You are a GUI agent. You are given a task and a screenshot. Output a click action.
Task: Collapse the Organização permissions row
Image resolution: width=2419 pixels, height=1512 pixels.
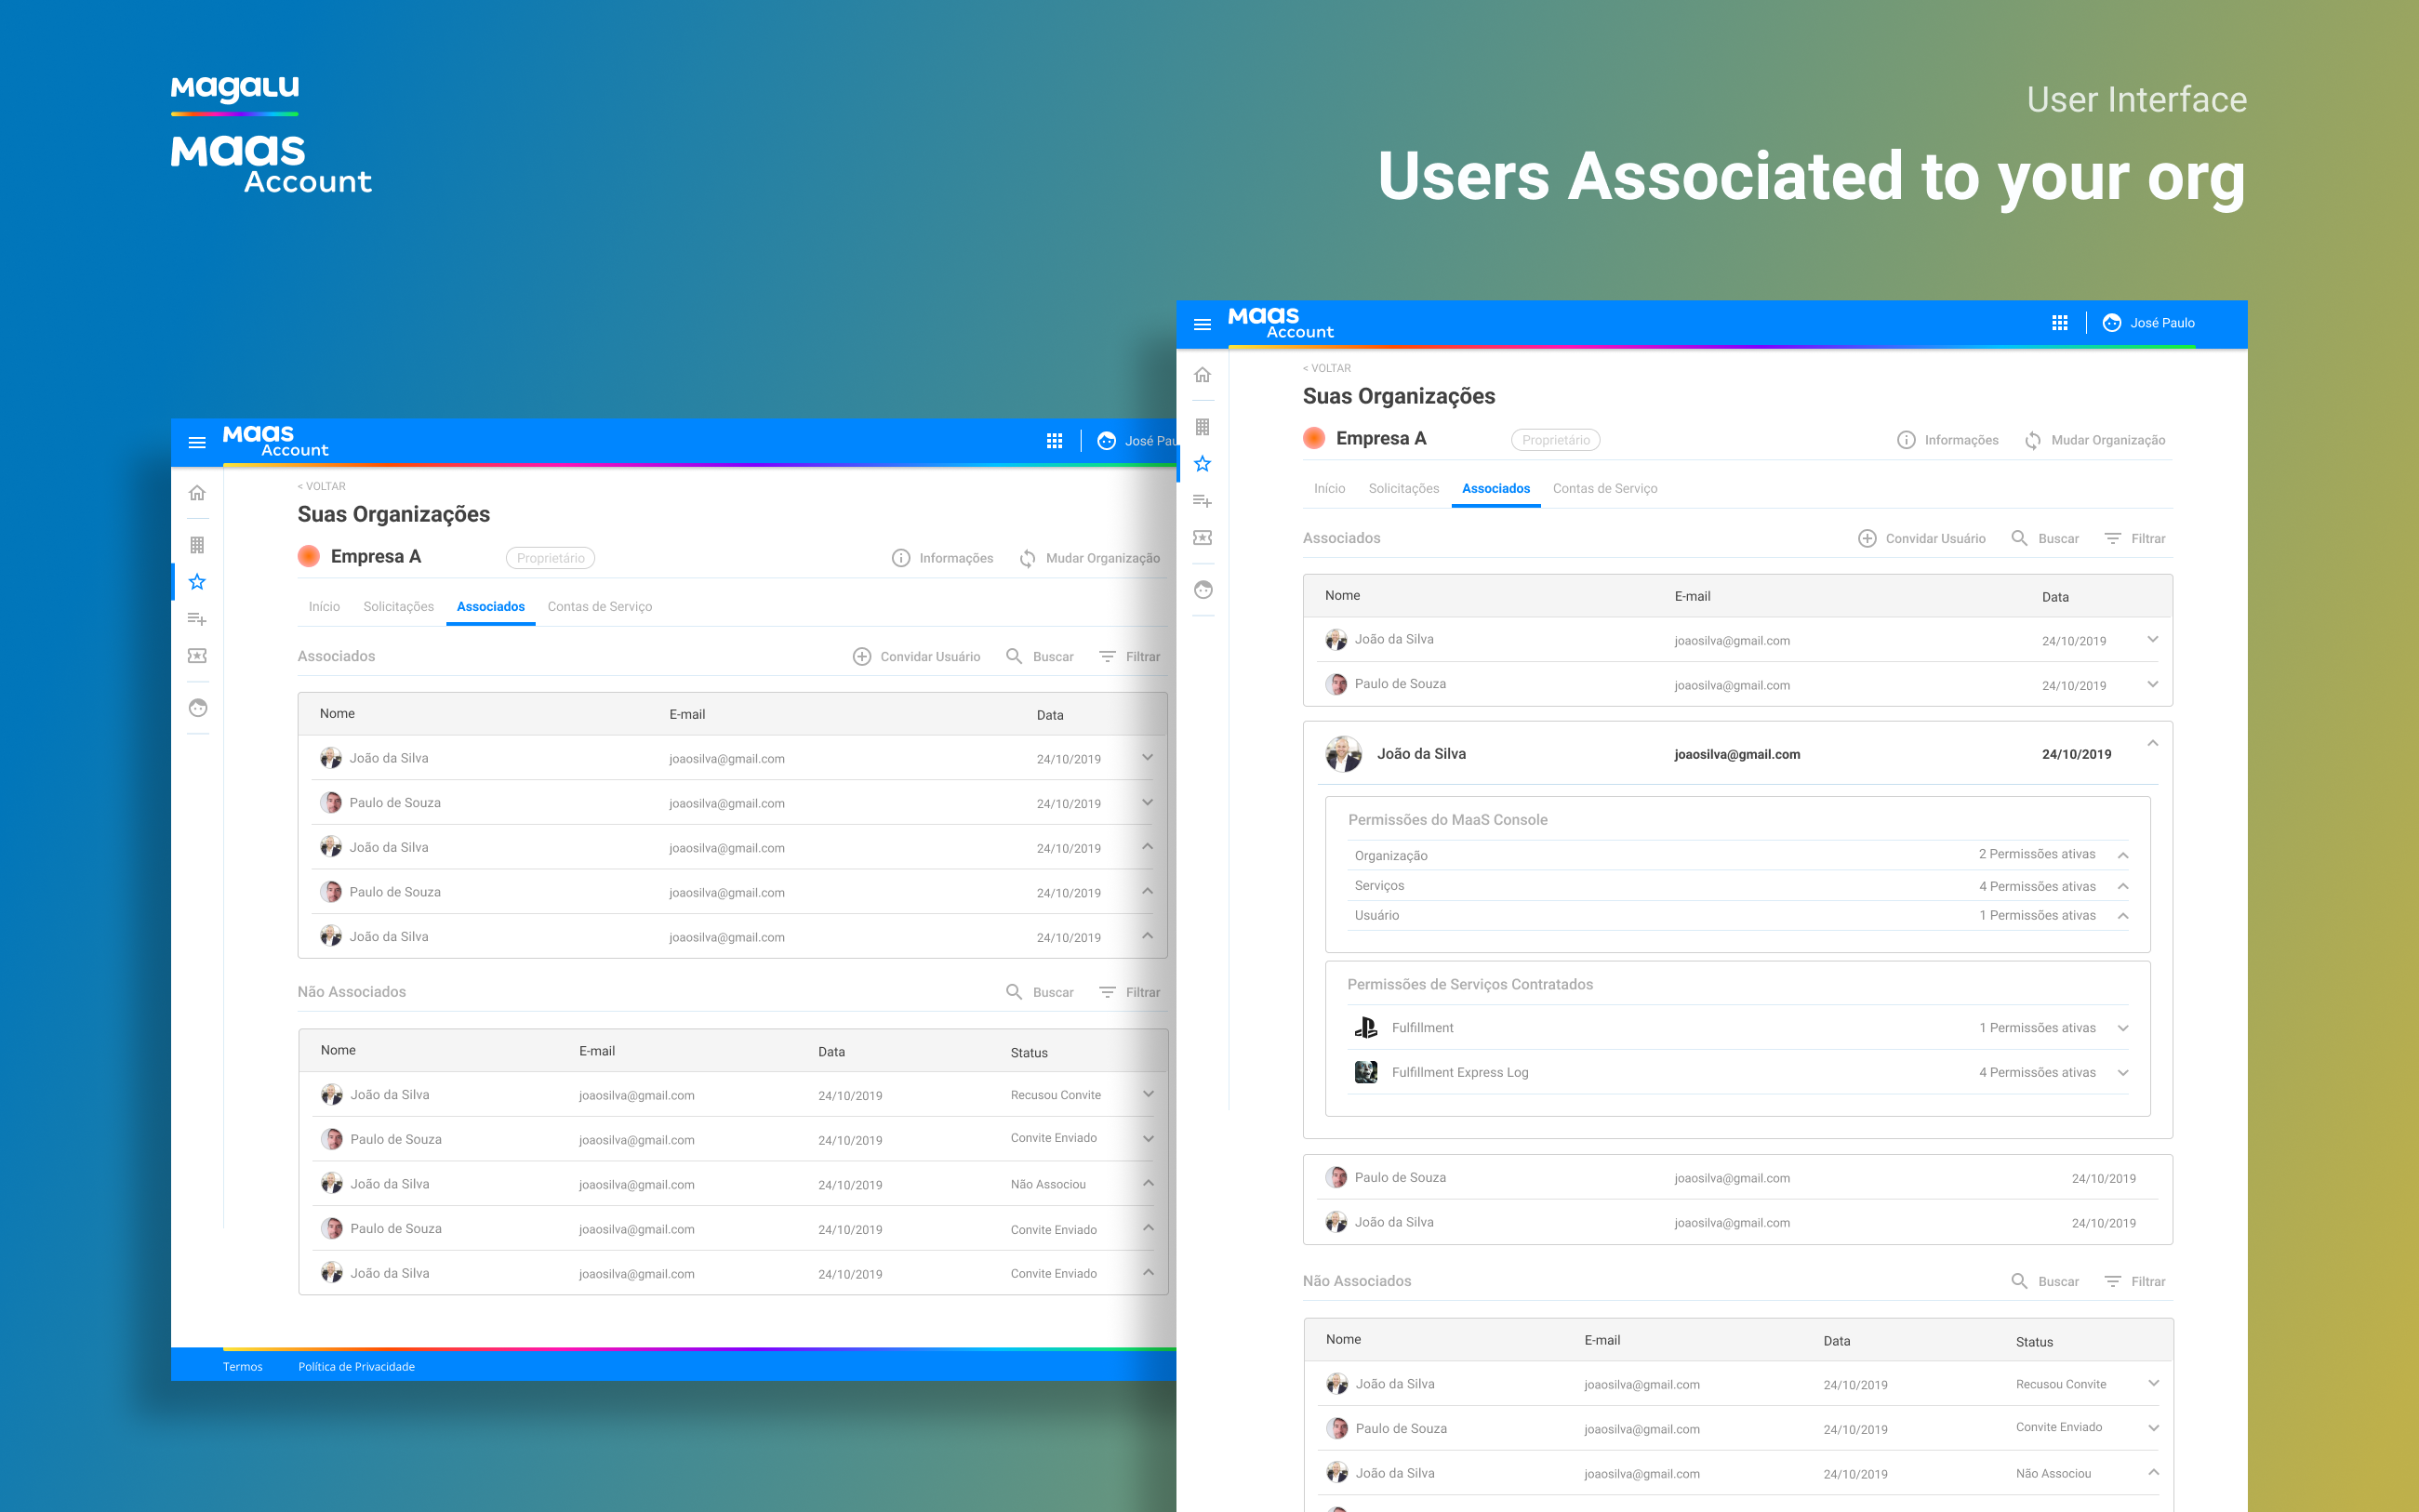(x=2123, y=855)
